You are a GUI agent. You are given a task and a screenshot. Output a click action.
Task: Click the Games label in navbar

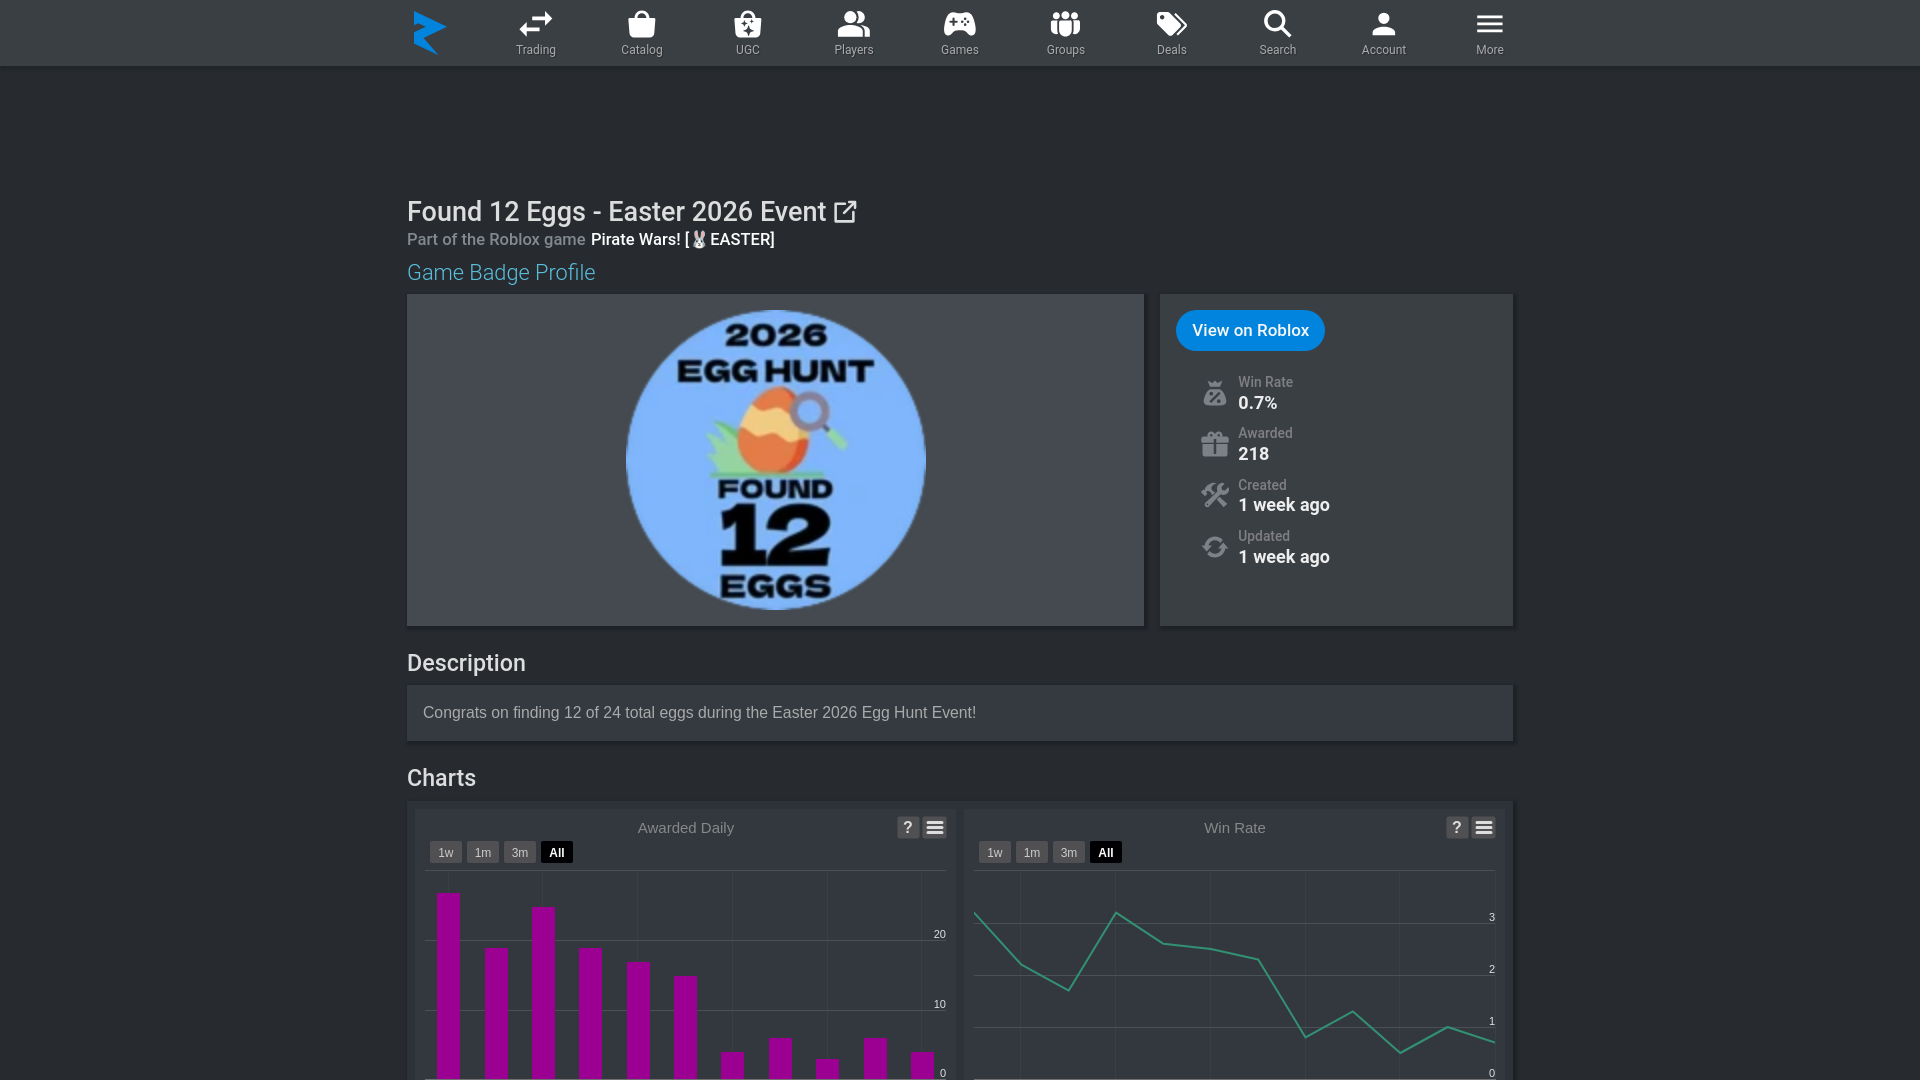pos(960,50)
